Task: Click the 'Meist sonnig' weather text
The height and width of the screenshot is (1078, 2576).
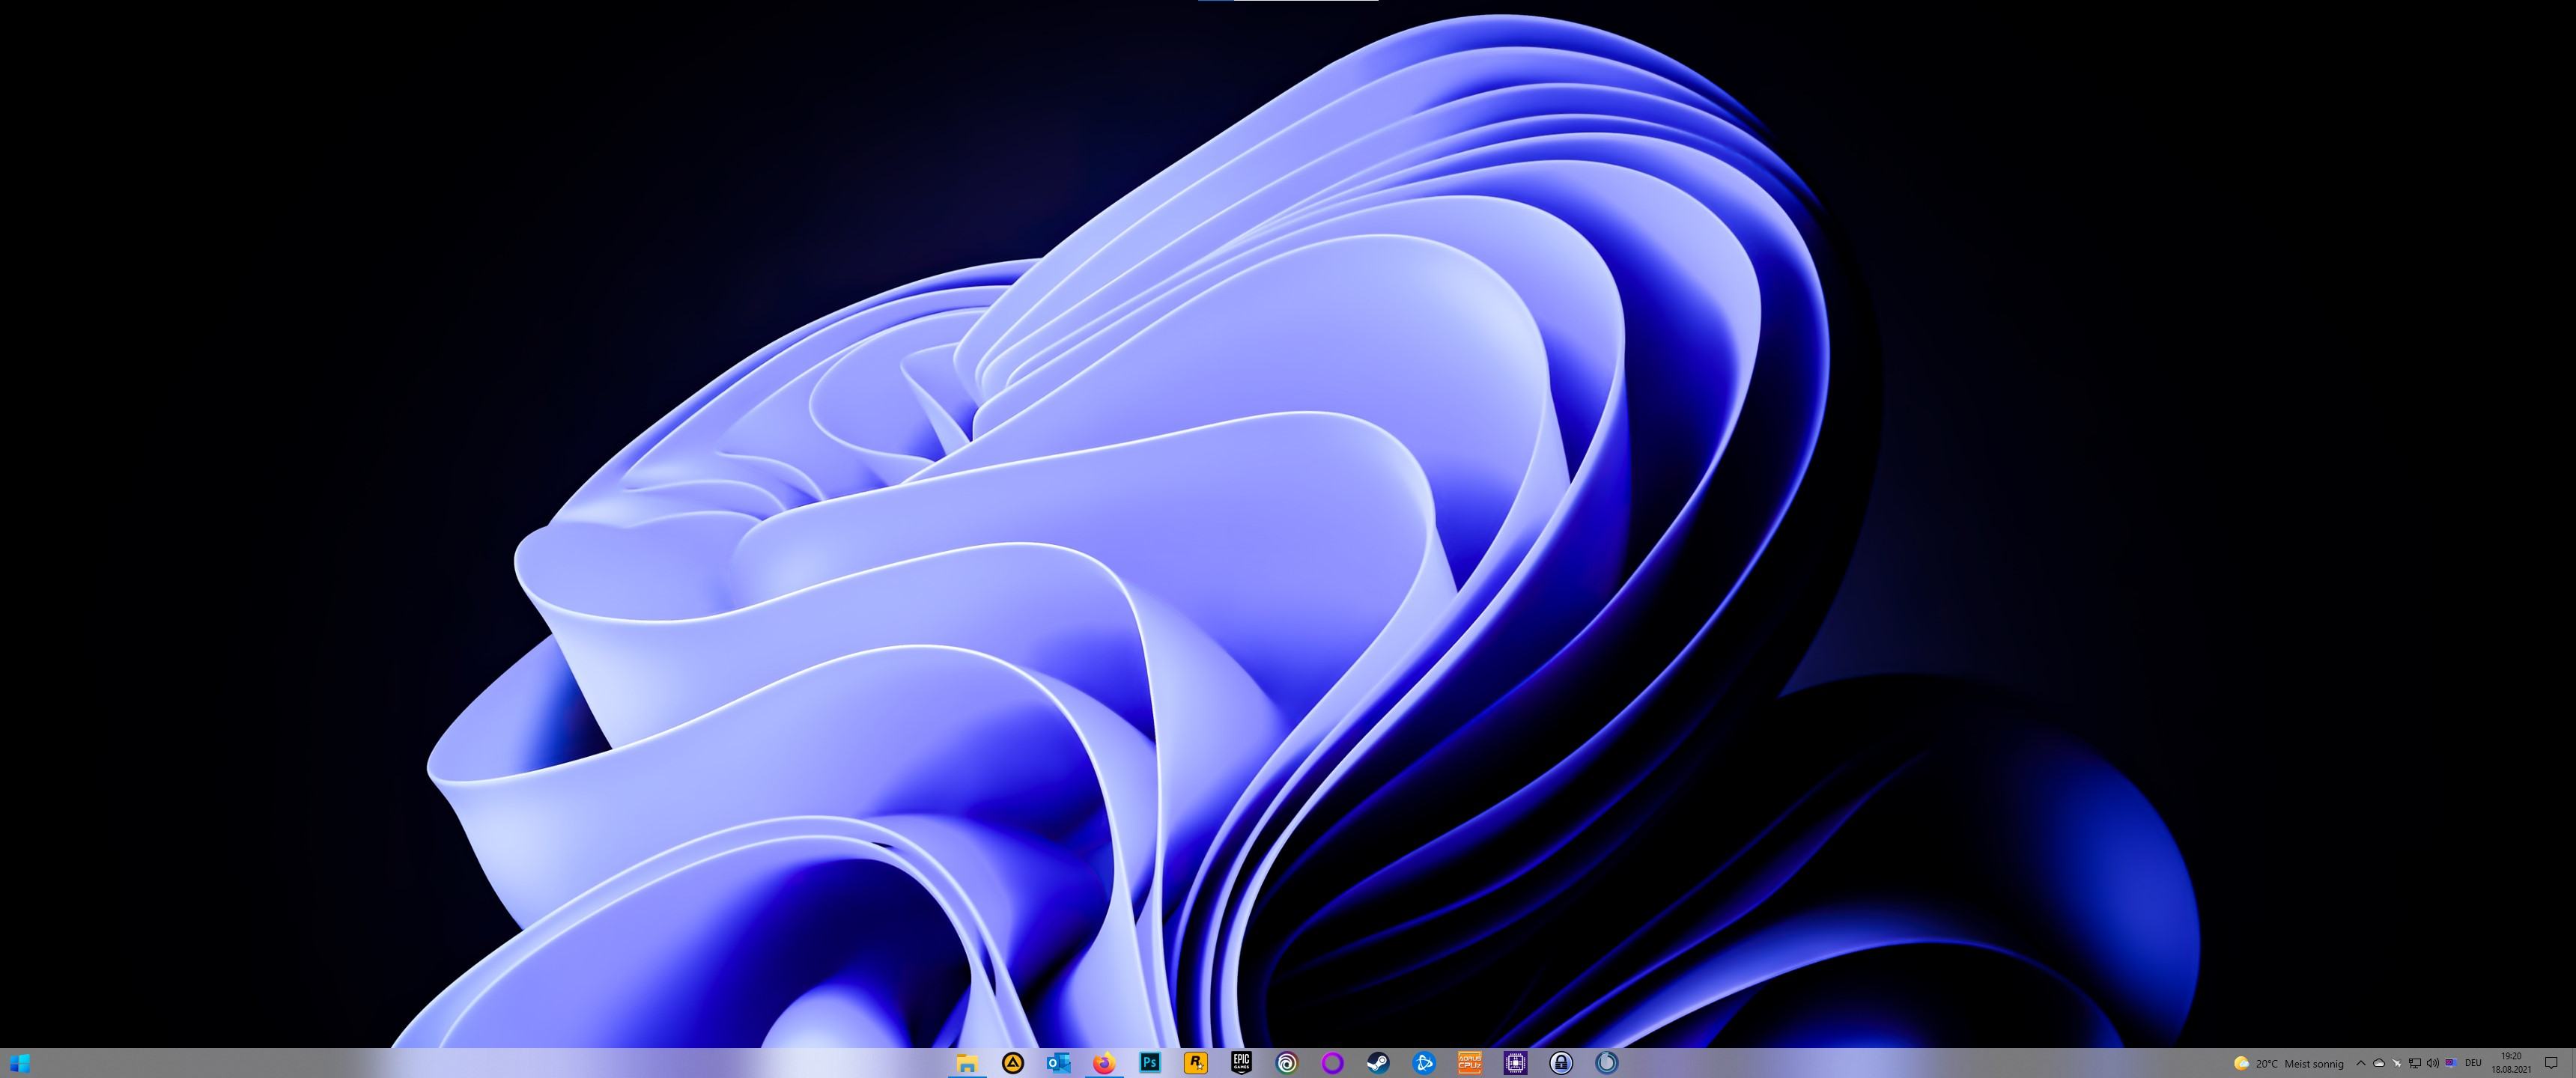Action: point(2314,1064)
